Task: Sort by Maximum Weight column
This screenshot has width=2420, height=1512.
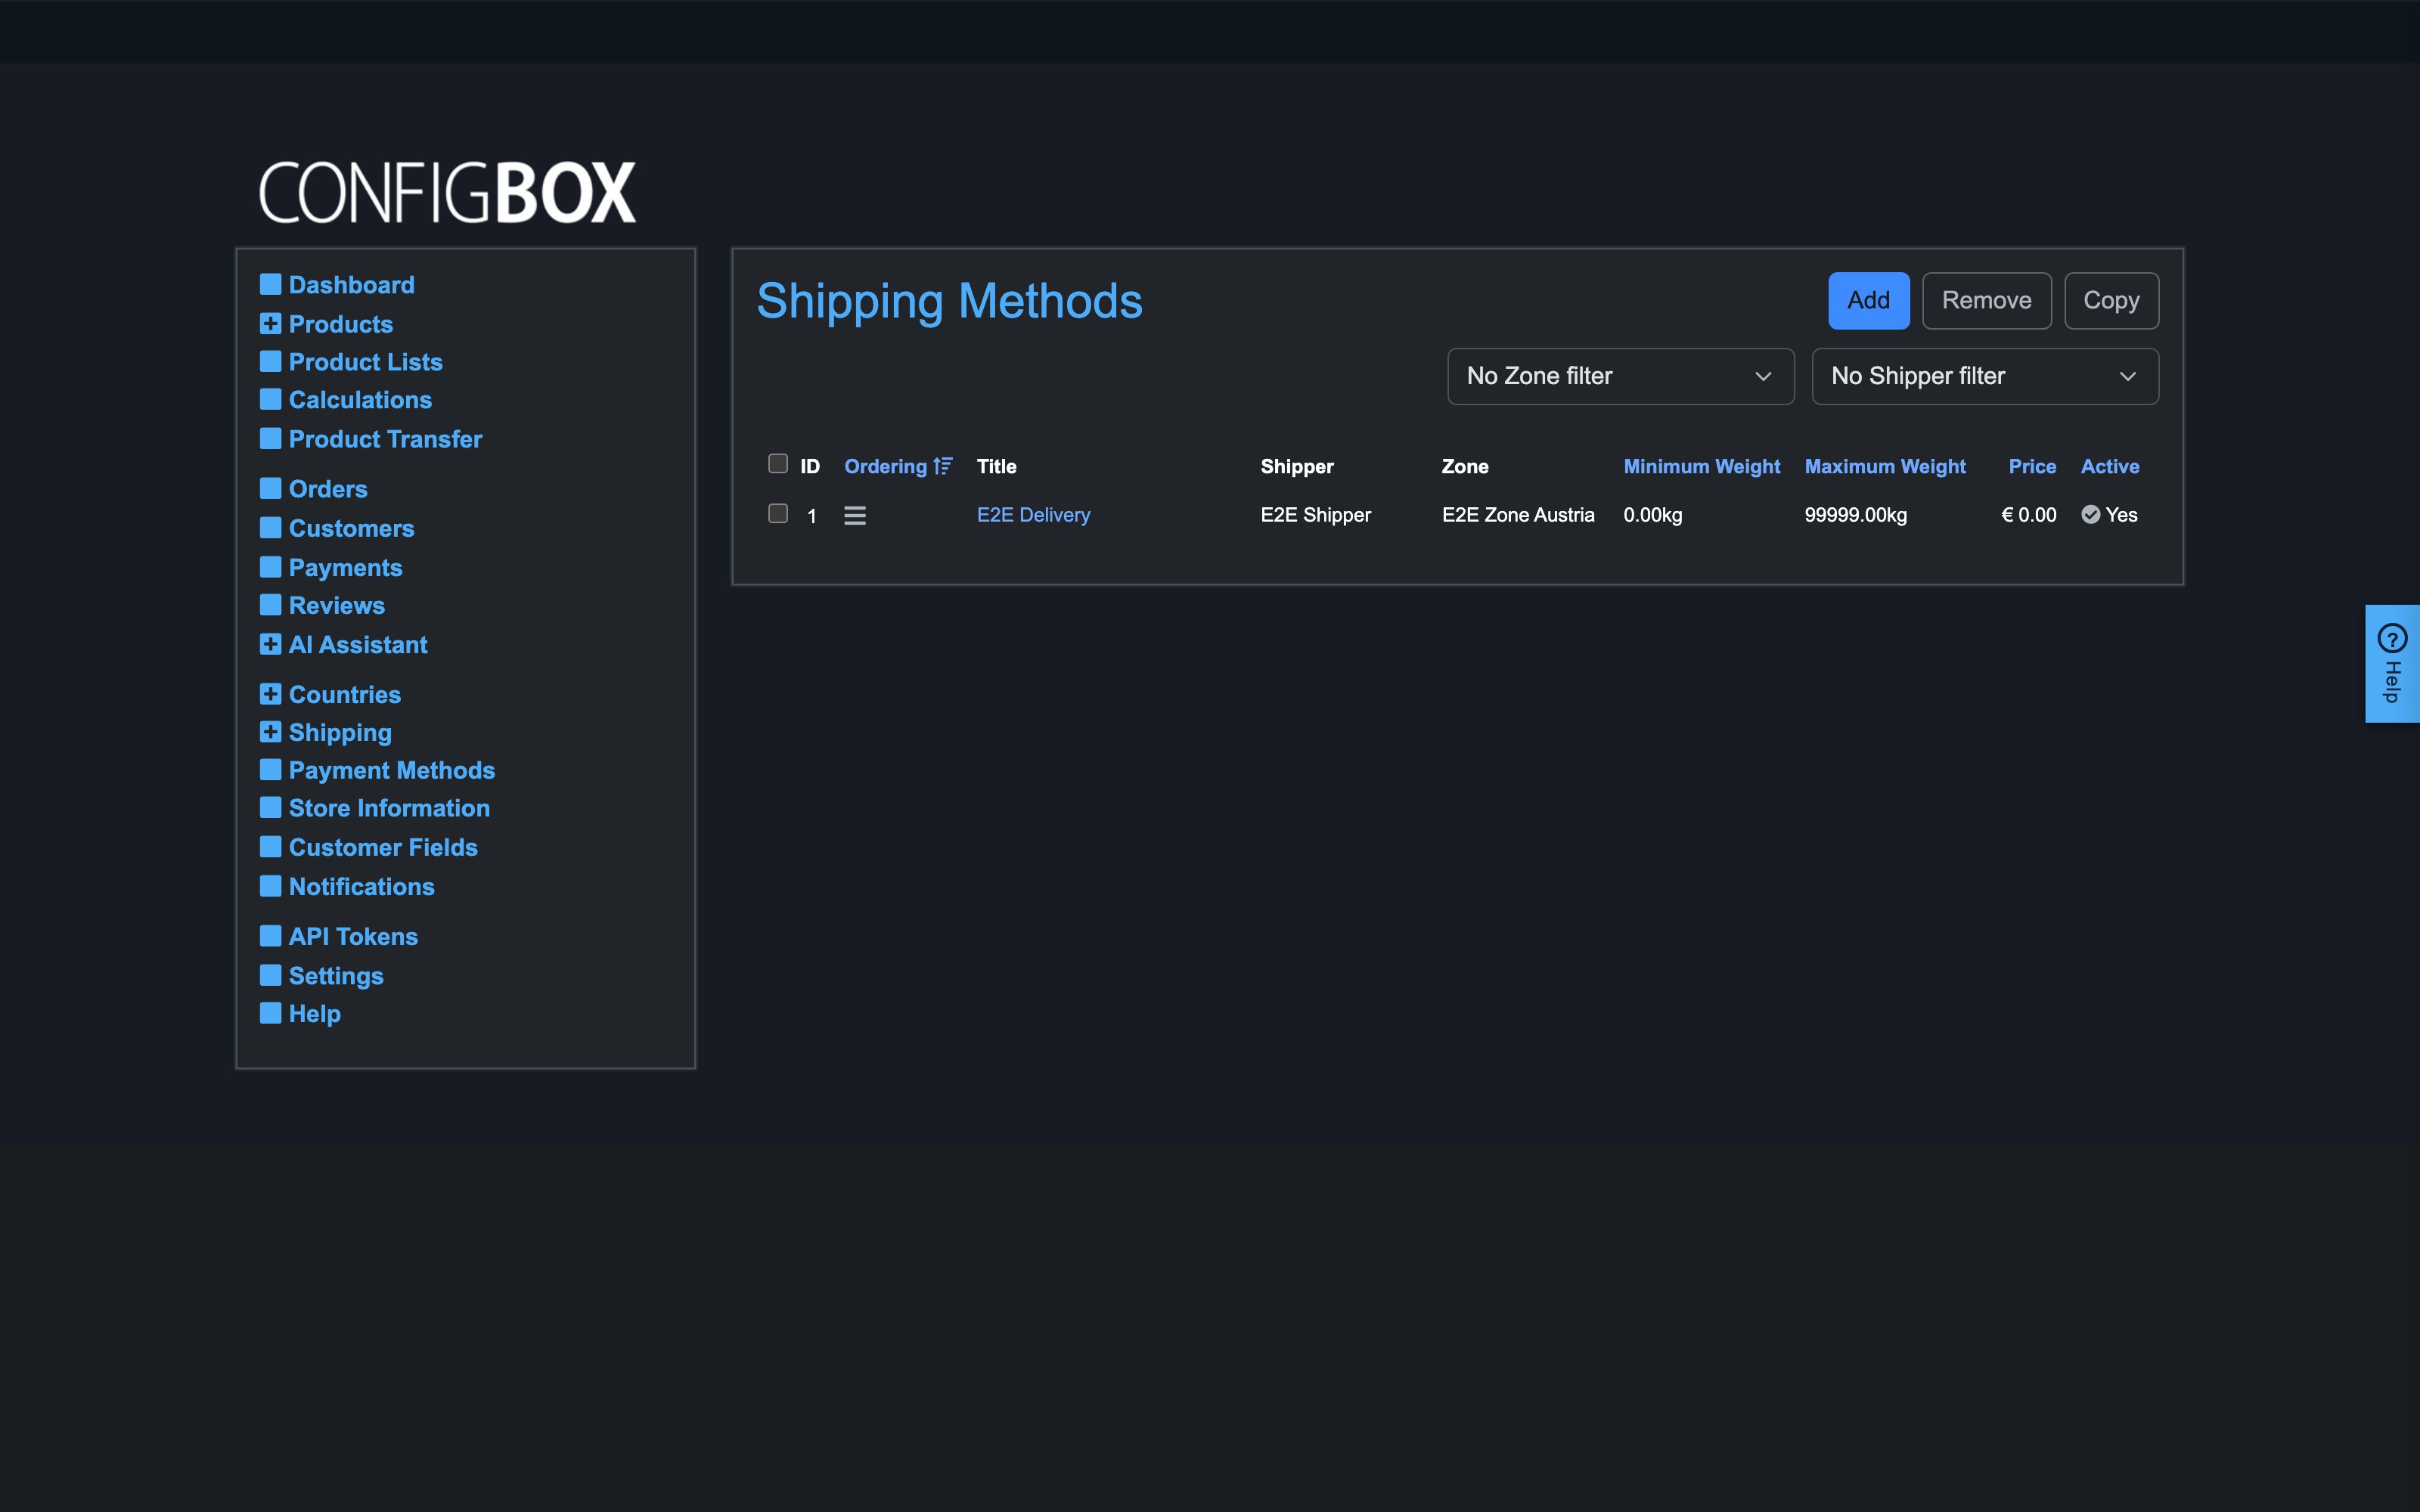Action: coord(1885,466)
